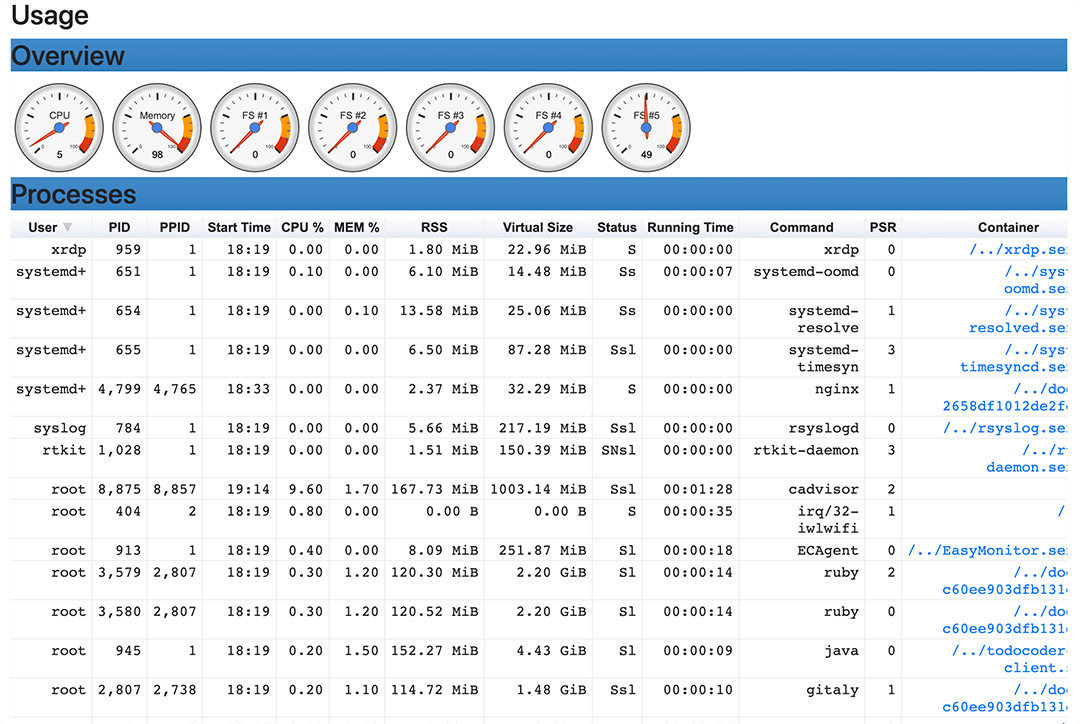
Task: Click the CPU usage gauge
Action: click(59, 128)
